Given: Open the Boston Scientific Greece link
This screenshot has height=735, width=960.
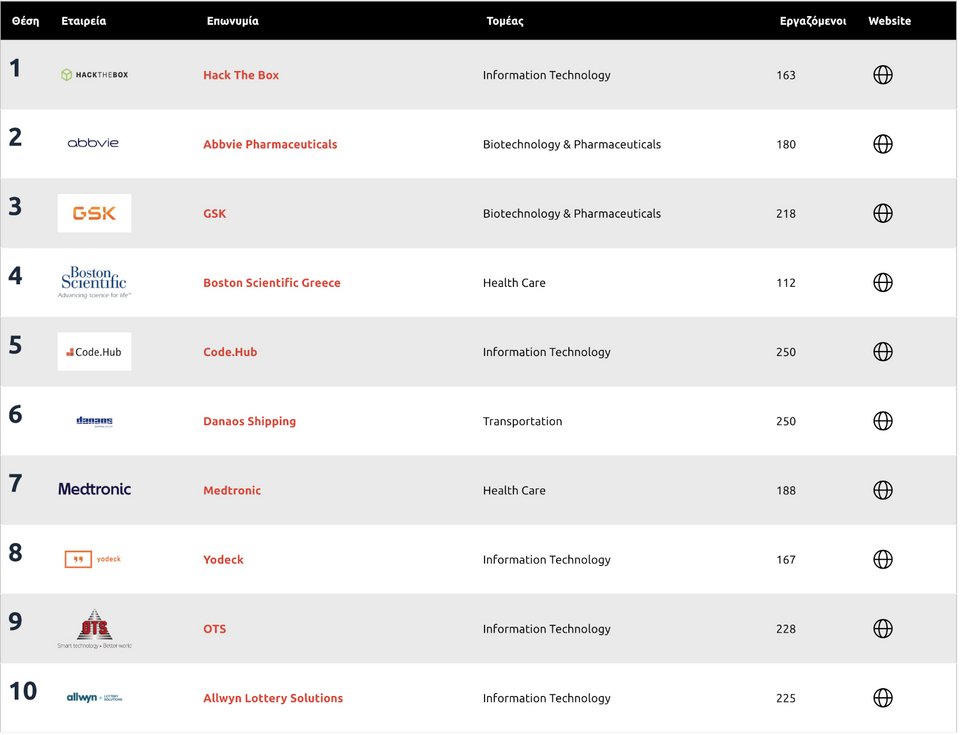Looking at the screenshot, I should (271, 283).
